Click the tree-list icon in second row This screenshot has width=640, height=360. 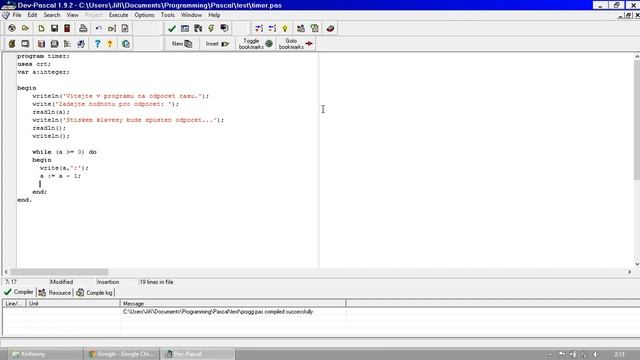[67, 44]
